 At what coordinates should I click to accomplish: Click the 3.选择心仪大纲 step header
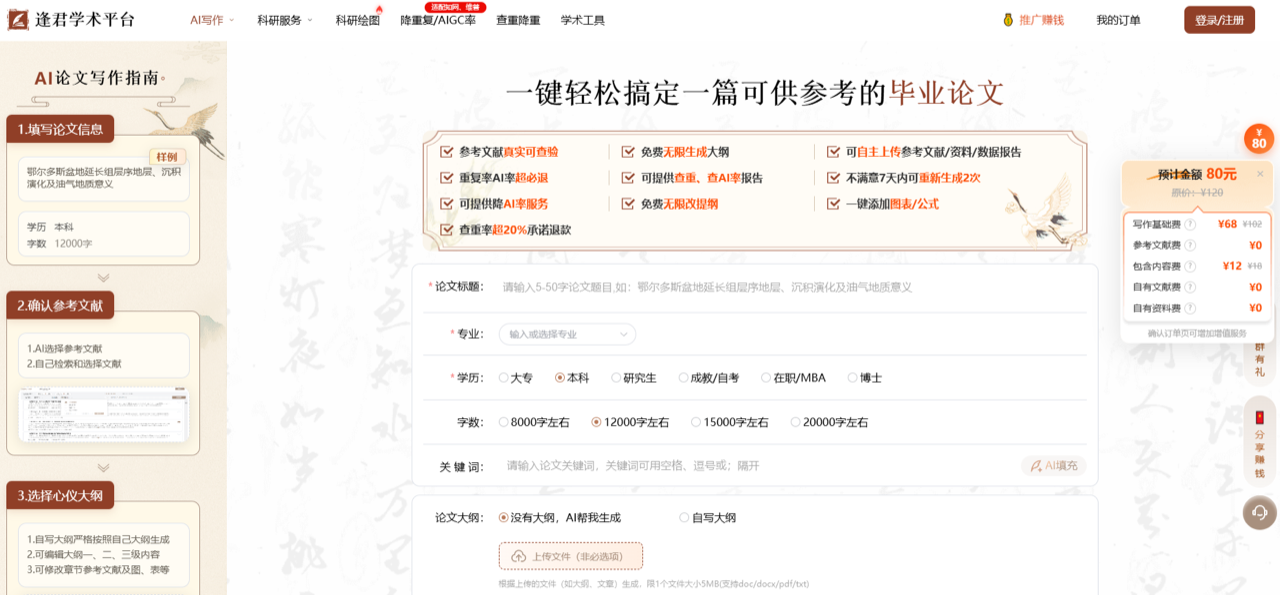pyautogui.click(x=60, y=495)
